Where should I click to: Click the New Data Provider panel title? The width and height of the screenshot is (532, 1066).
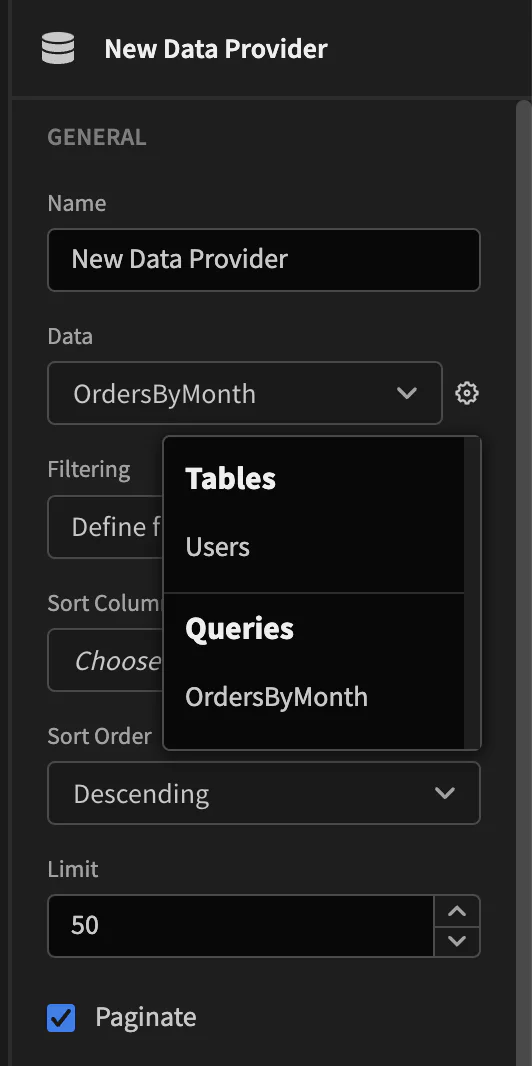(216, 49)
